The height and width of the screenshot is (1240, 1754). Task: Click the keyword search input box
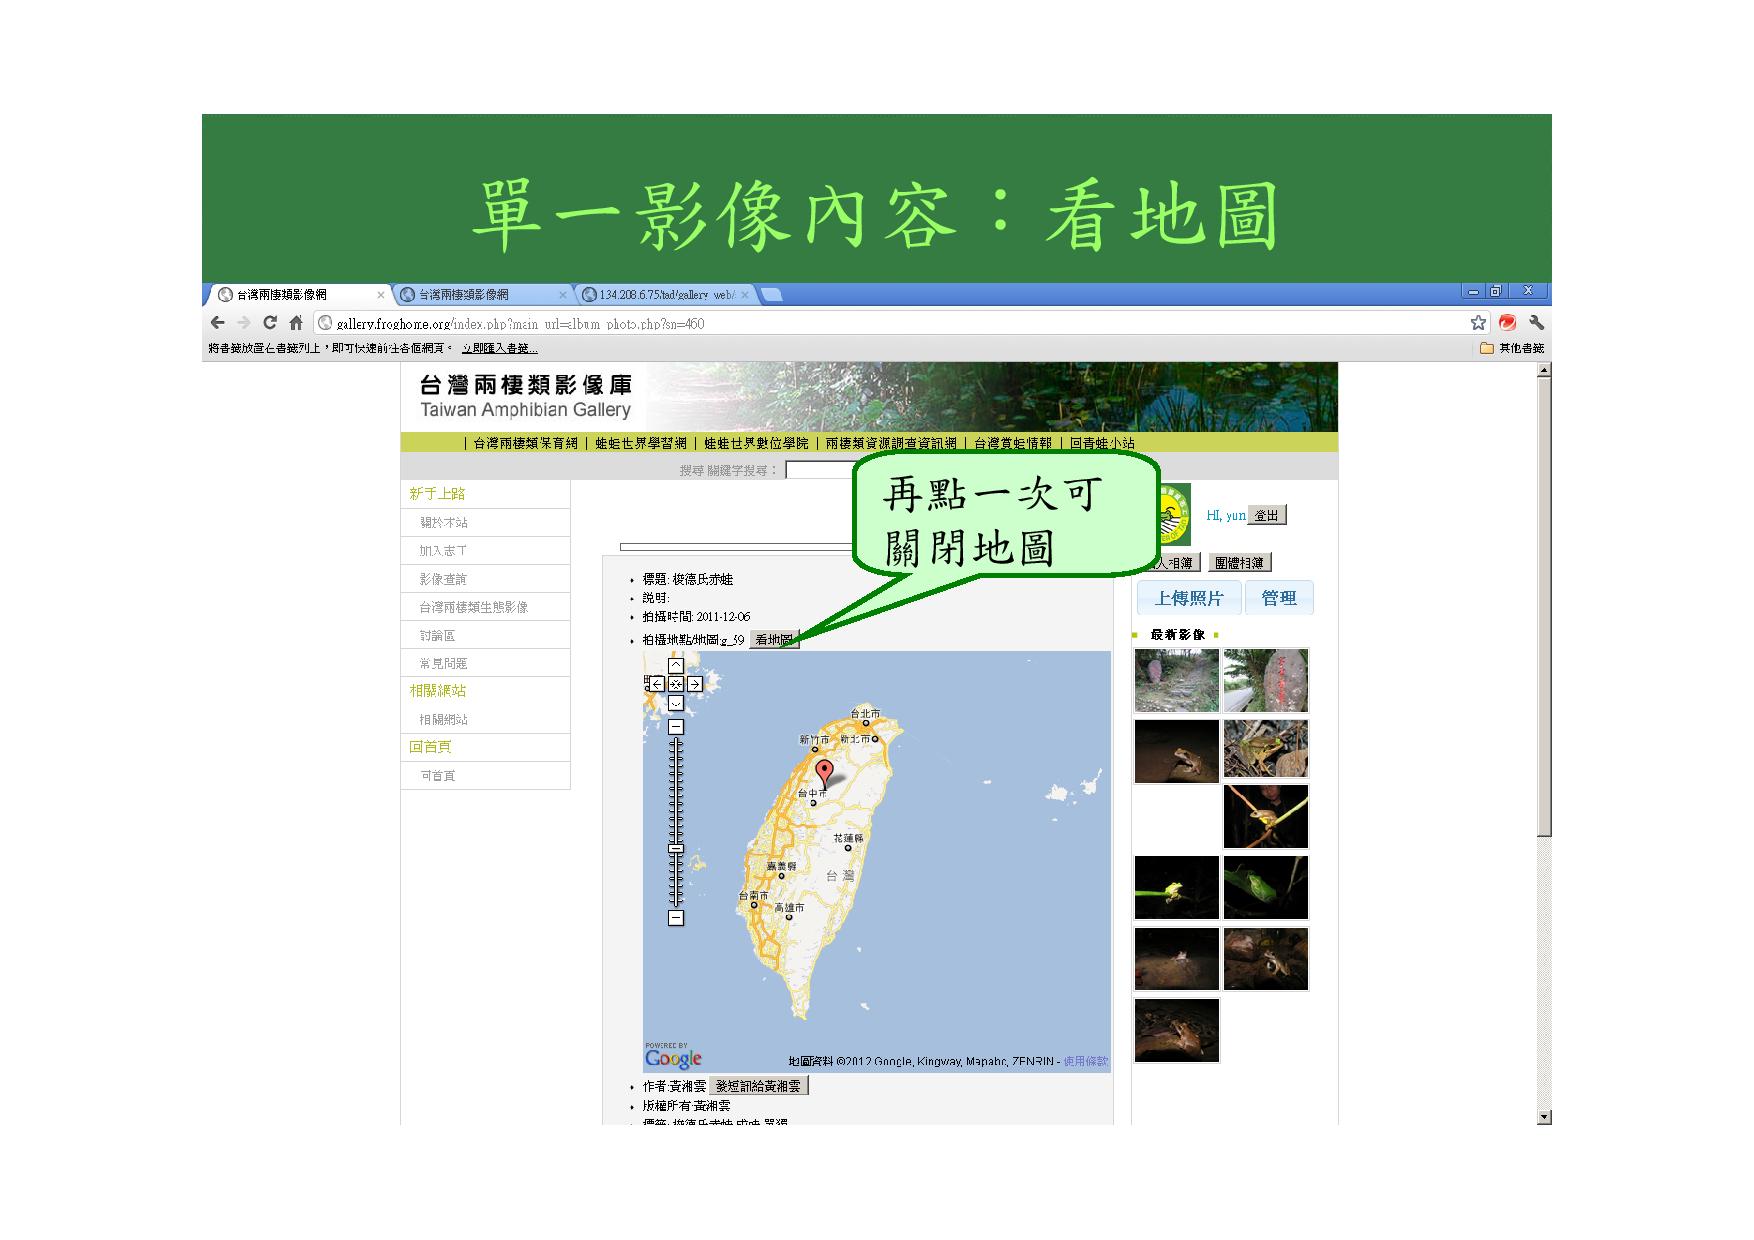point(820,470)
